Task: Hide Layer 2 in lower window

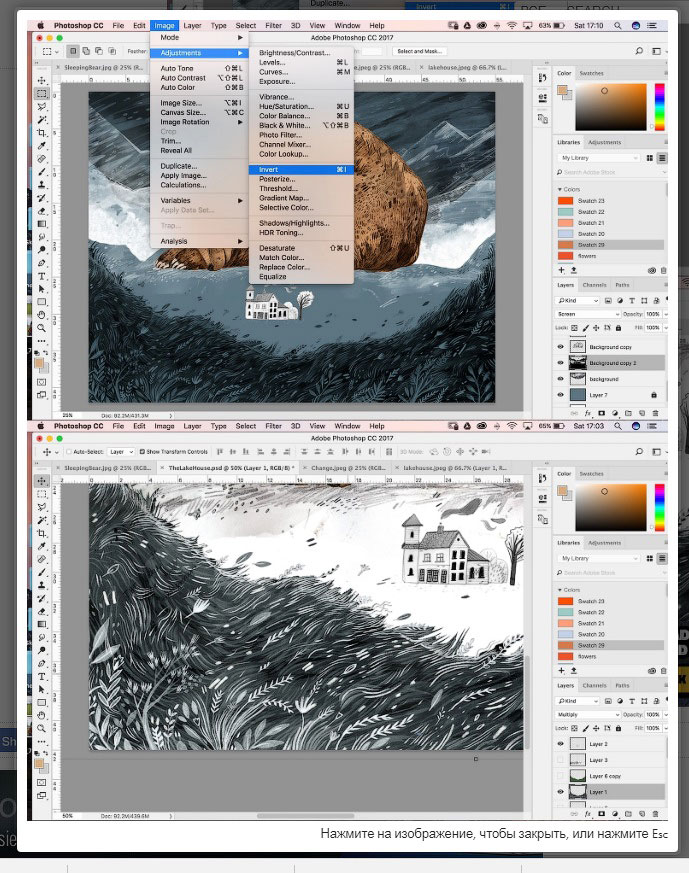Action: 560,744
